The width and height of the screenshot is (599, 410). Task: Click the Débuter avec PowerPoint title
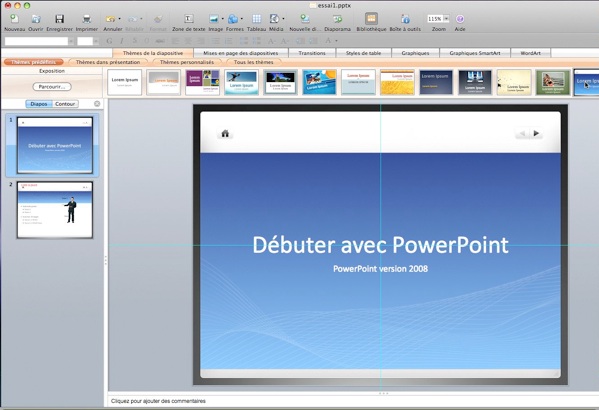[380, 245]
